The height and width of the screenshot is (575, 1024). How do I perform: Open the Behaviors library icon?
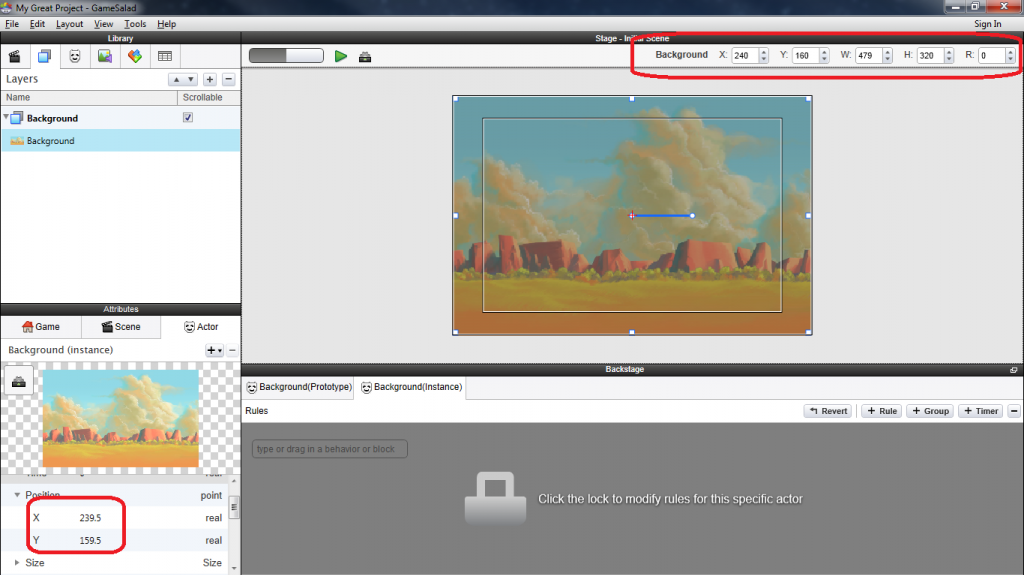135,56
